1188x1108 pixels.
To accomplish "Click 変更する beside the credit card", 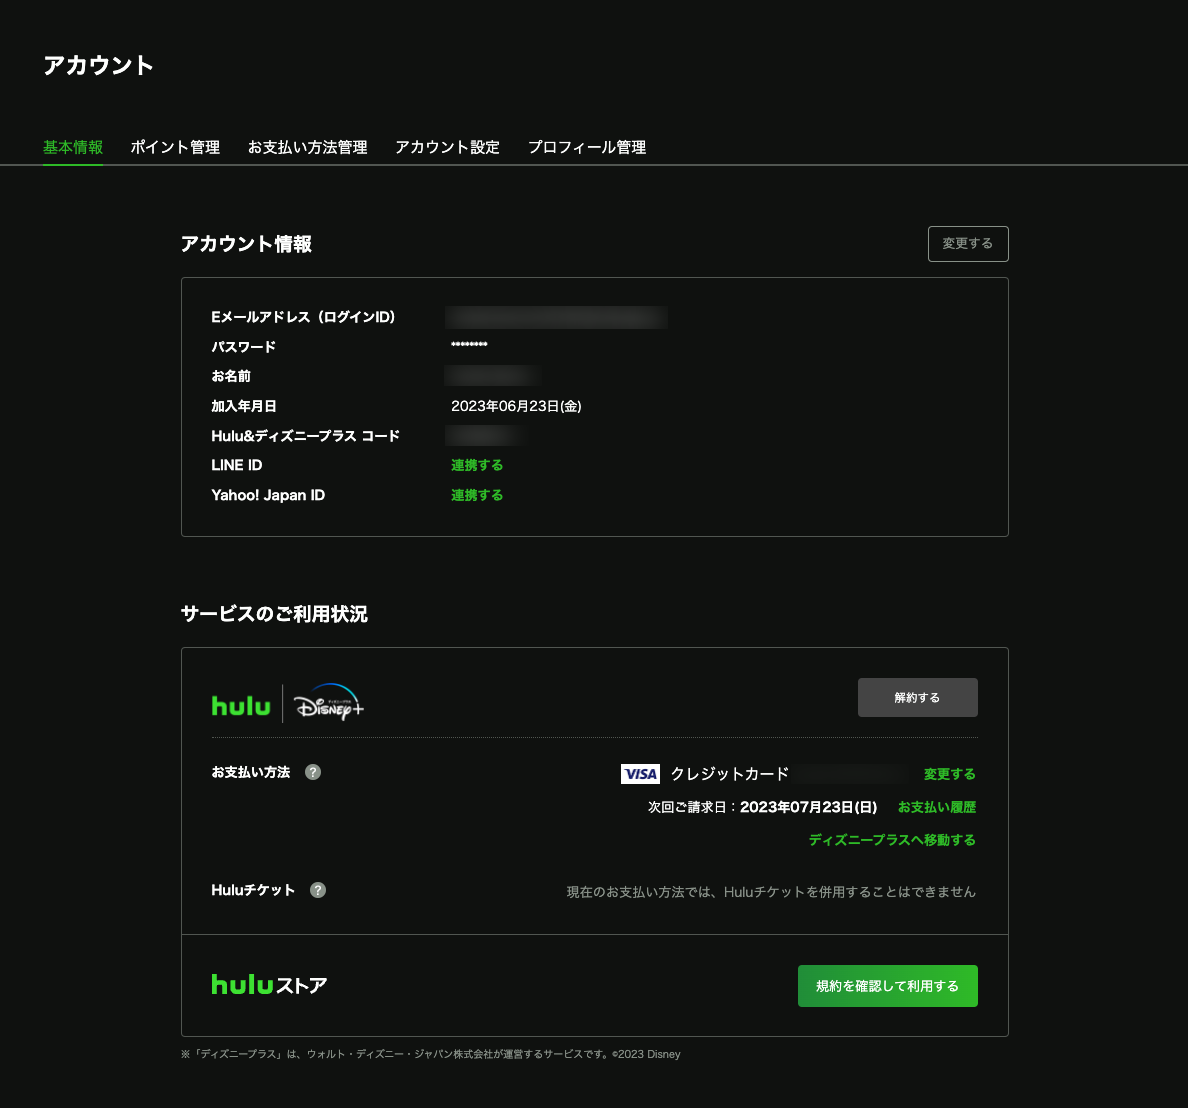I will click(x=949, y=774).
